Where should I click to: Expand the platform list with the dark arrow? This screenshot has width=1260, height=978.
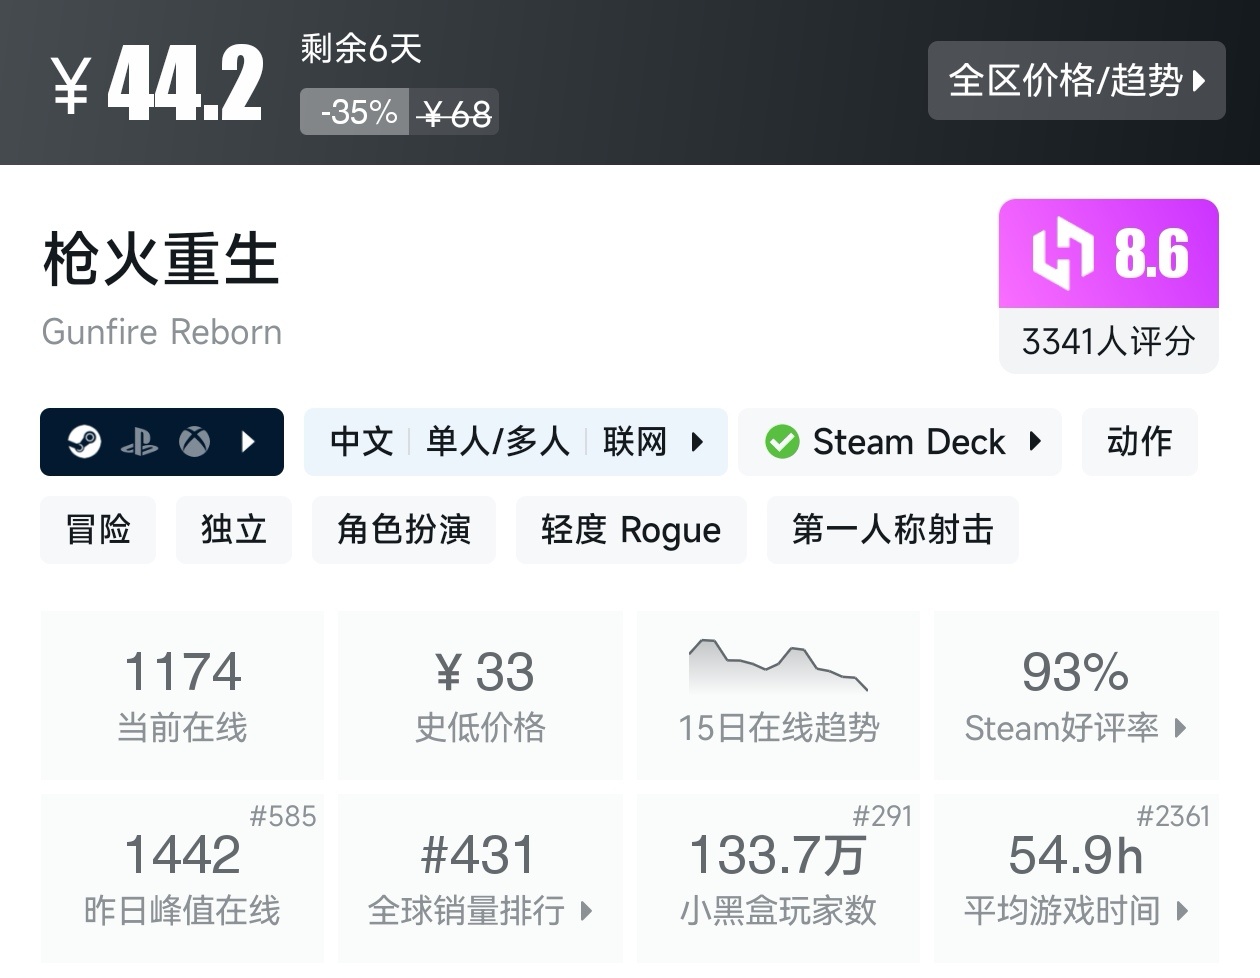click(x=247, y=441)
